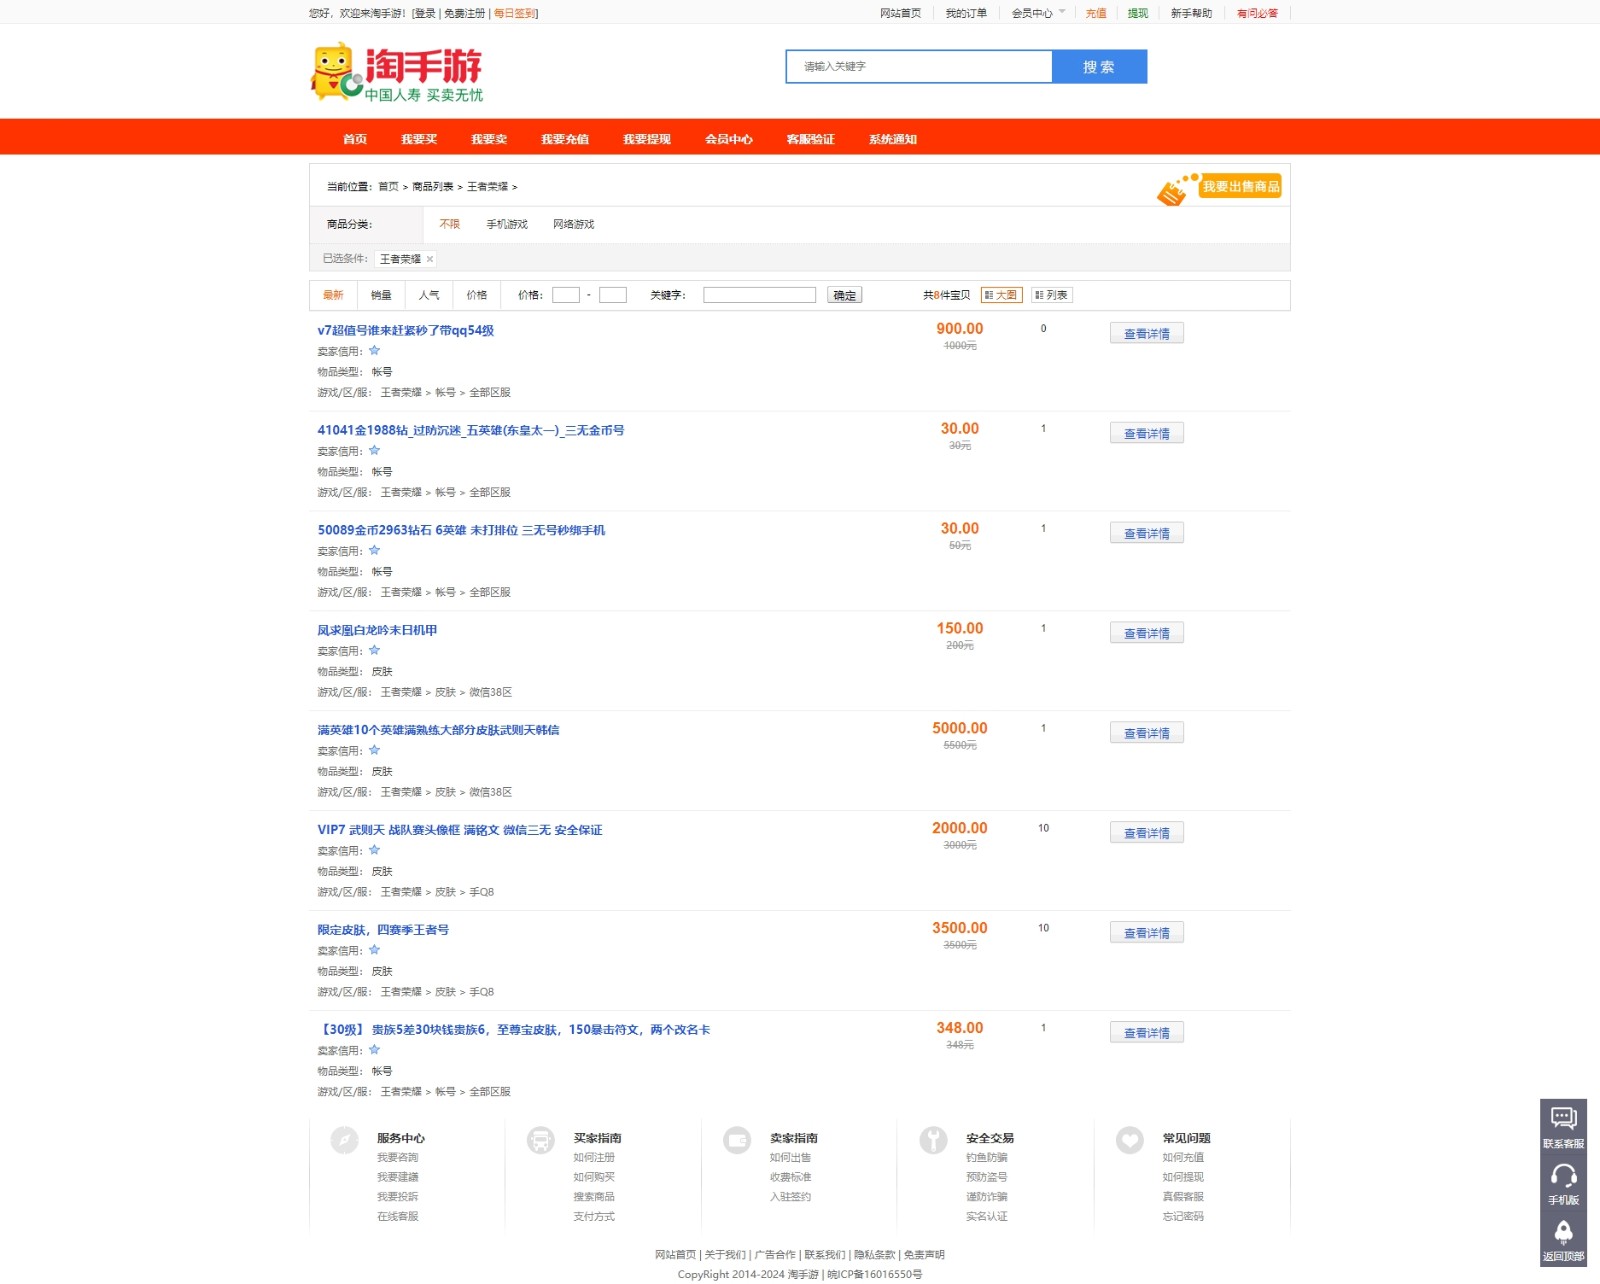Sort listings by 最新
The image size is (1600, 1284).
click(x=333, y=295)
